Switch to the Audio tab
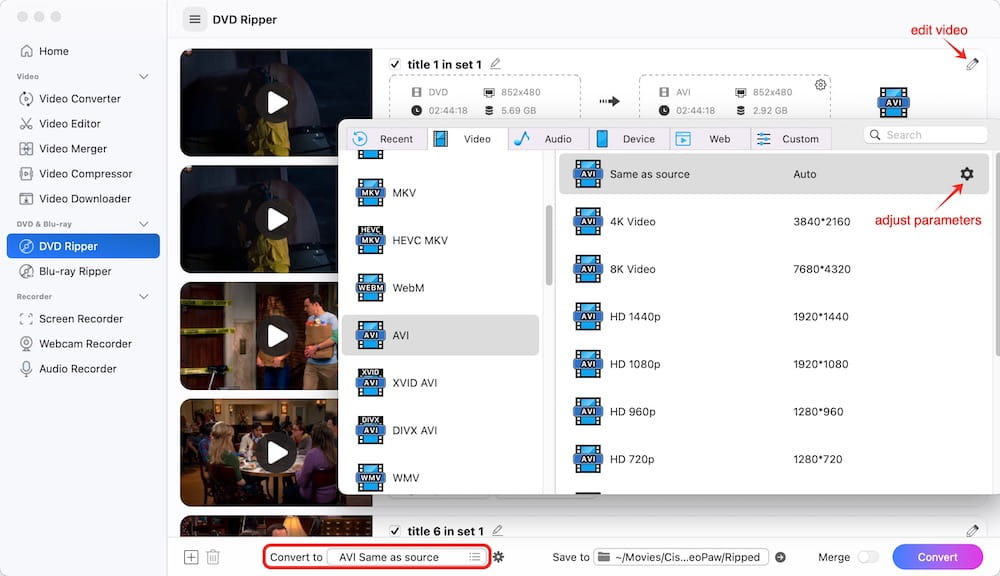Image resolution: width=1000 pixels, height=576 pixels. point(548,138)
